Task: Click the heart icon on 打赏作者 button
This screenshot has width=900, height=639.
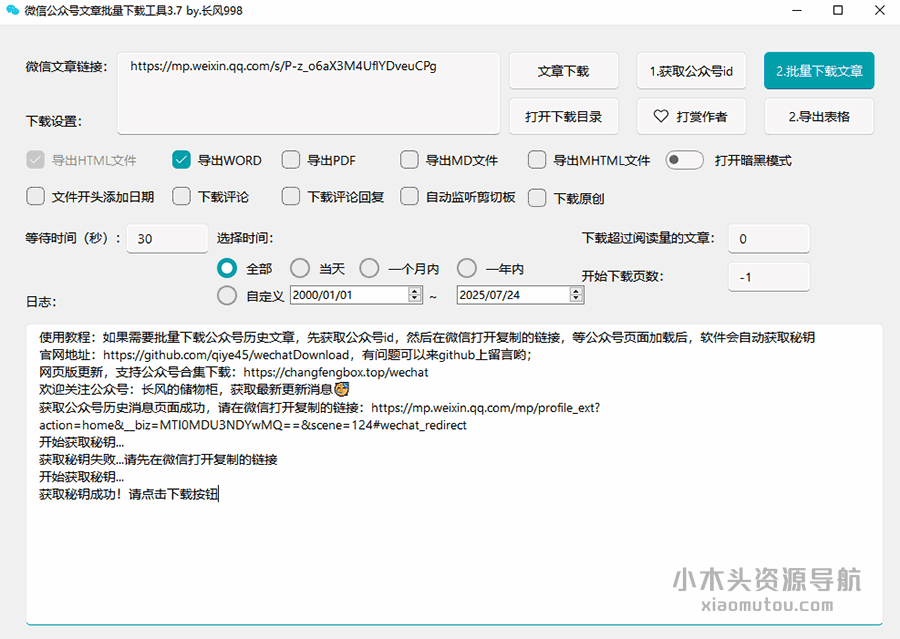Action: (x=661, y=116)
